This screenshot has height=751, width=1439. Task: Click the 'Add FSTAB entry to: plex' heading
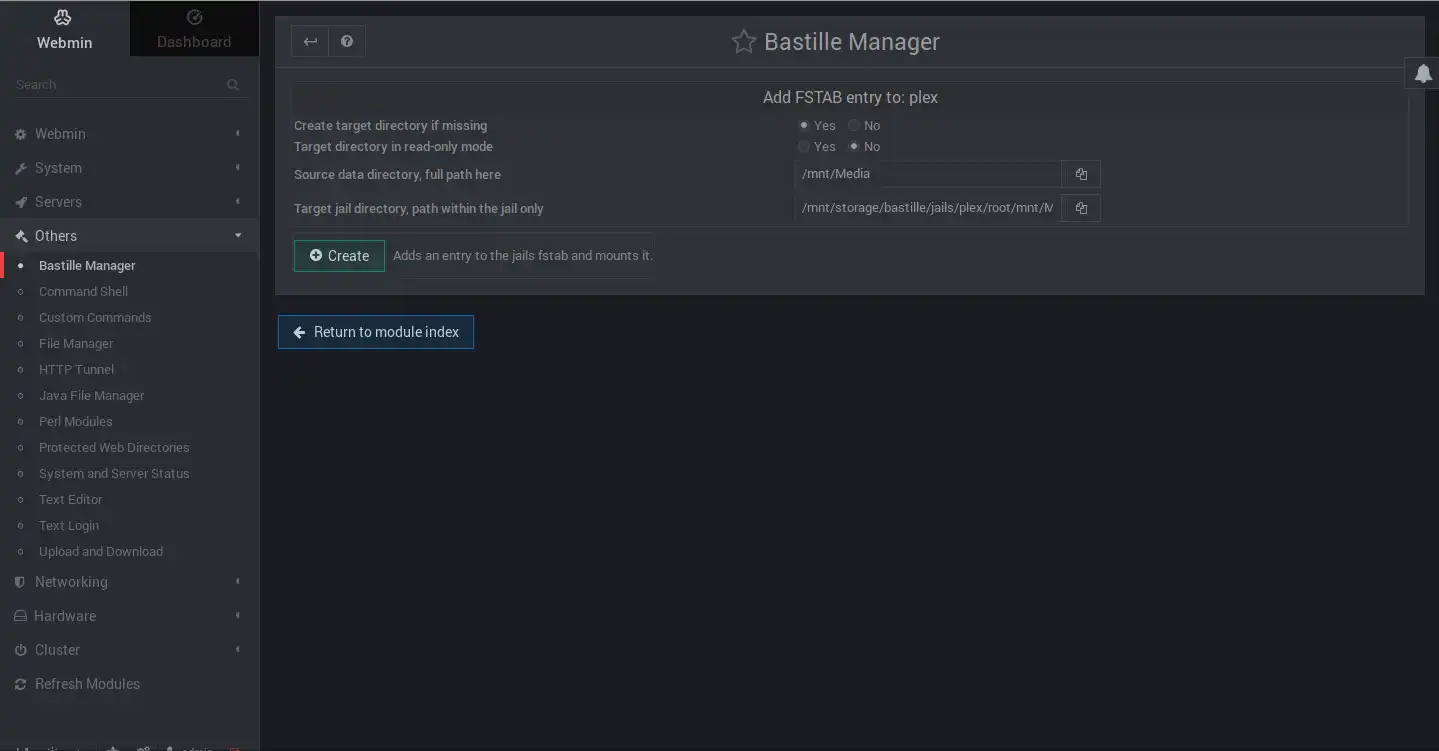point(850,97)
